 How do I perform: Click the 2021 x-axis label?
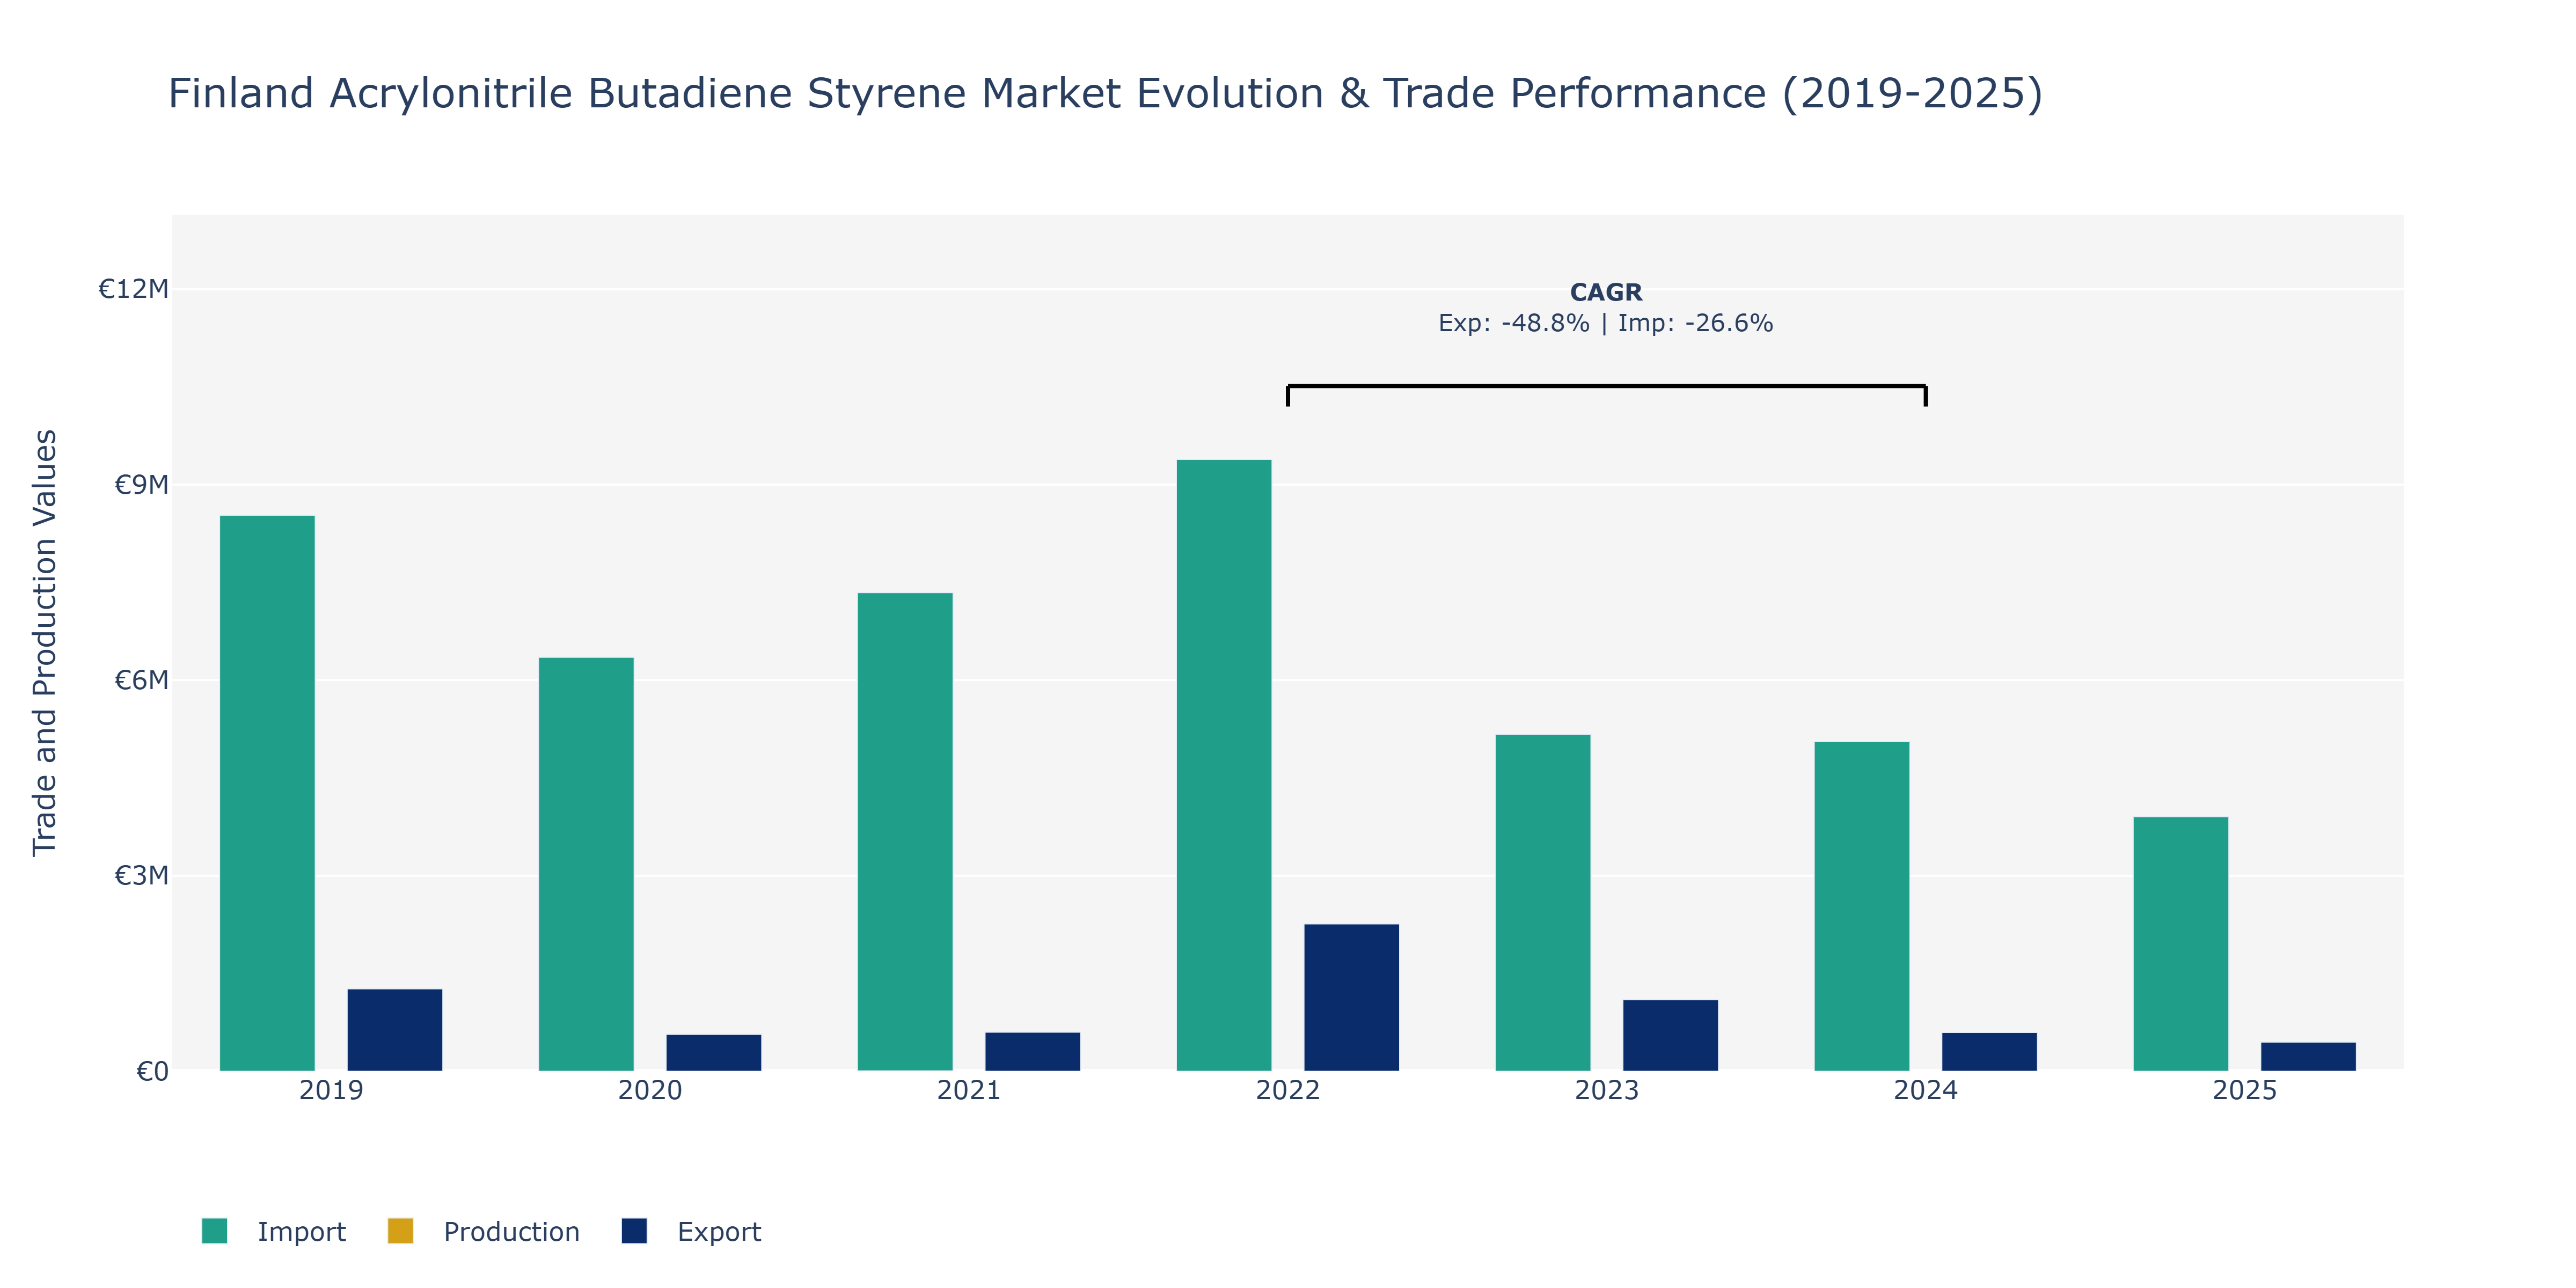(x=969, y=1090)
